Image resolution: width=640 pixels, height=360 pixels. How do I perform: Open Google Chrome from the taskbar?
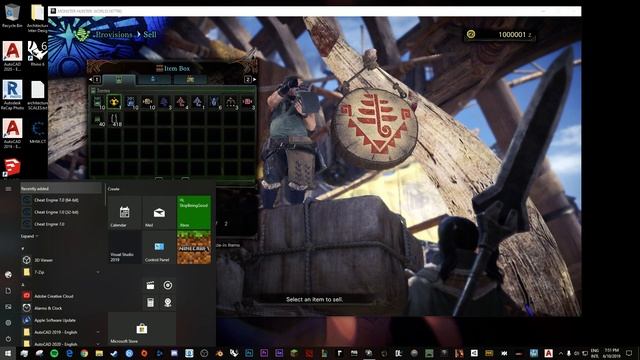pos(84,353)
